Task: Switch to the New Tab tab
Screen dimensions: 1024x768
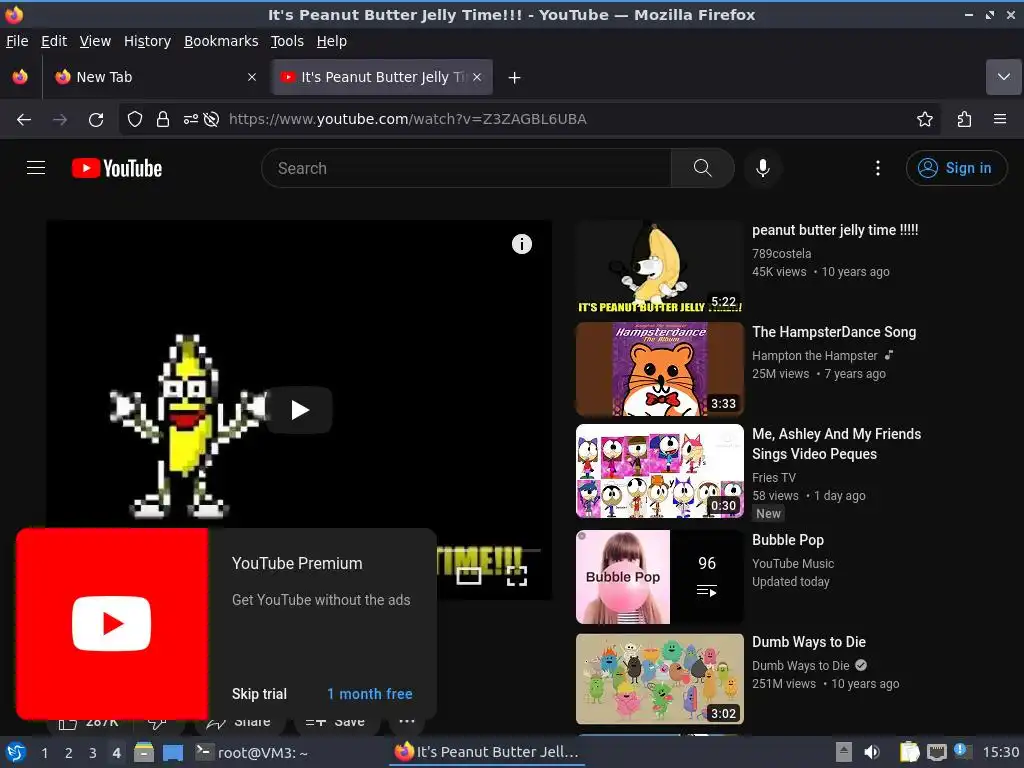Action: 155,77
